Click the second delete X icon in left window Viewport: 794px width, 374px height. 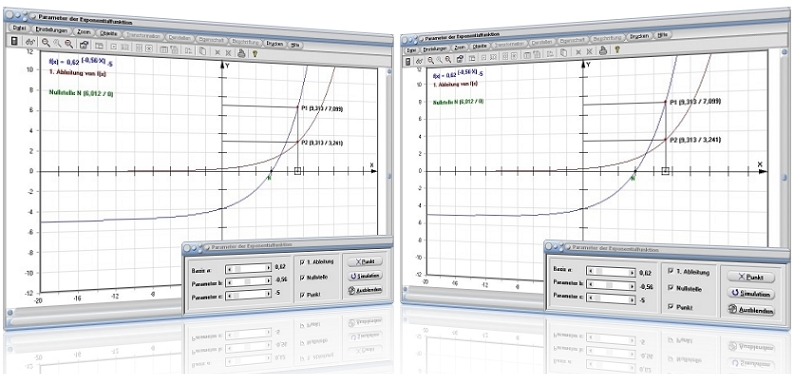[228, 53]
